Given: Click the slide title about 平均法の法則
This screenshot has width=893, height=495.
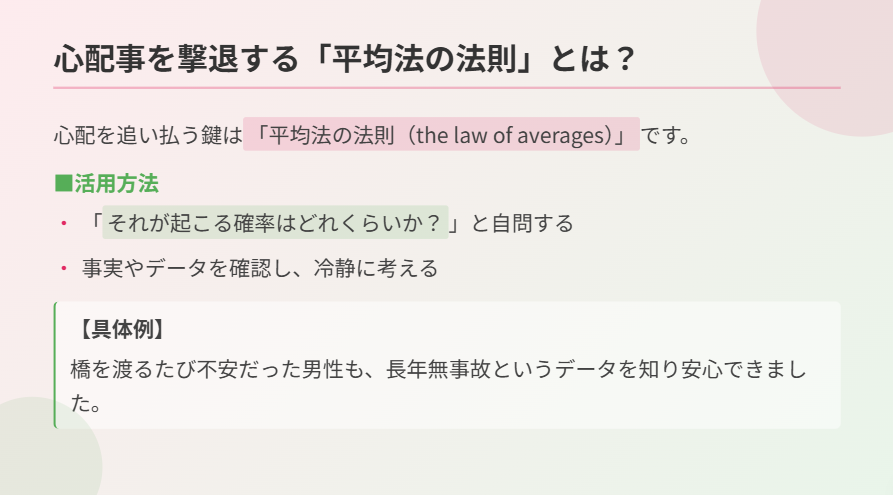Looking at the screenshot, I should (x=345, y=59).
